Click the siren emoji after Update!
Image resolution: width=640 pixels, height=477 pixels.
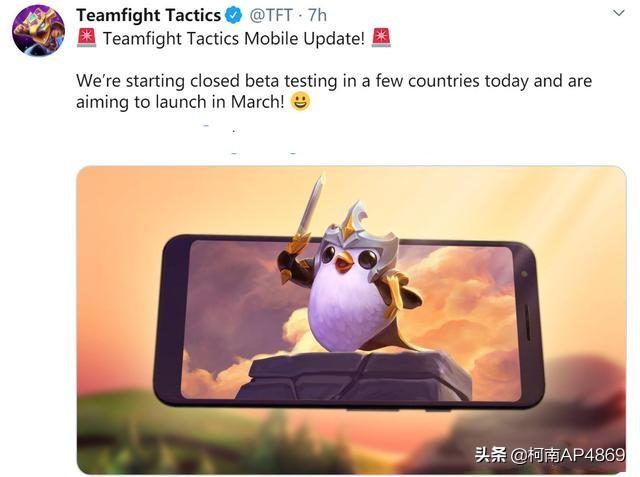[x=381, y=38]
